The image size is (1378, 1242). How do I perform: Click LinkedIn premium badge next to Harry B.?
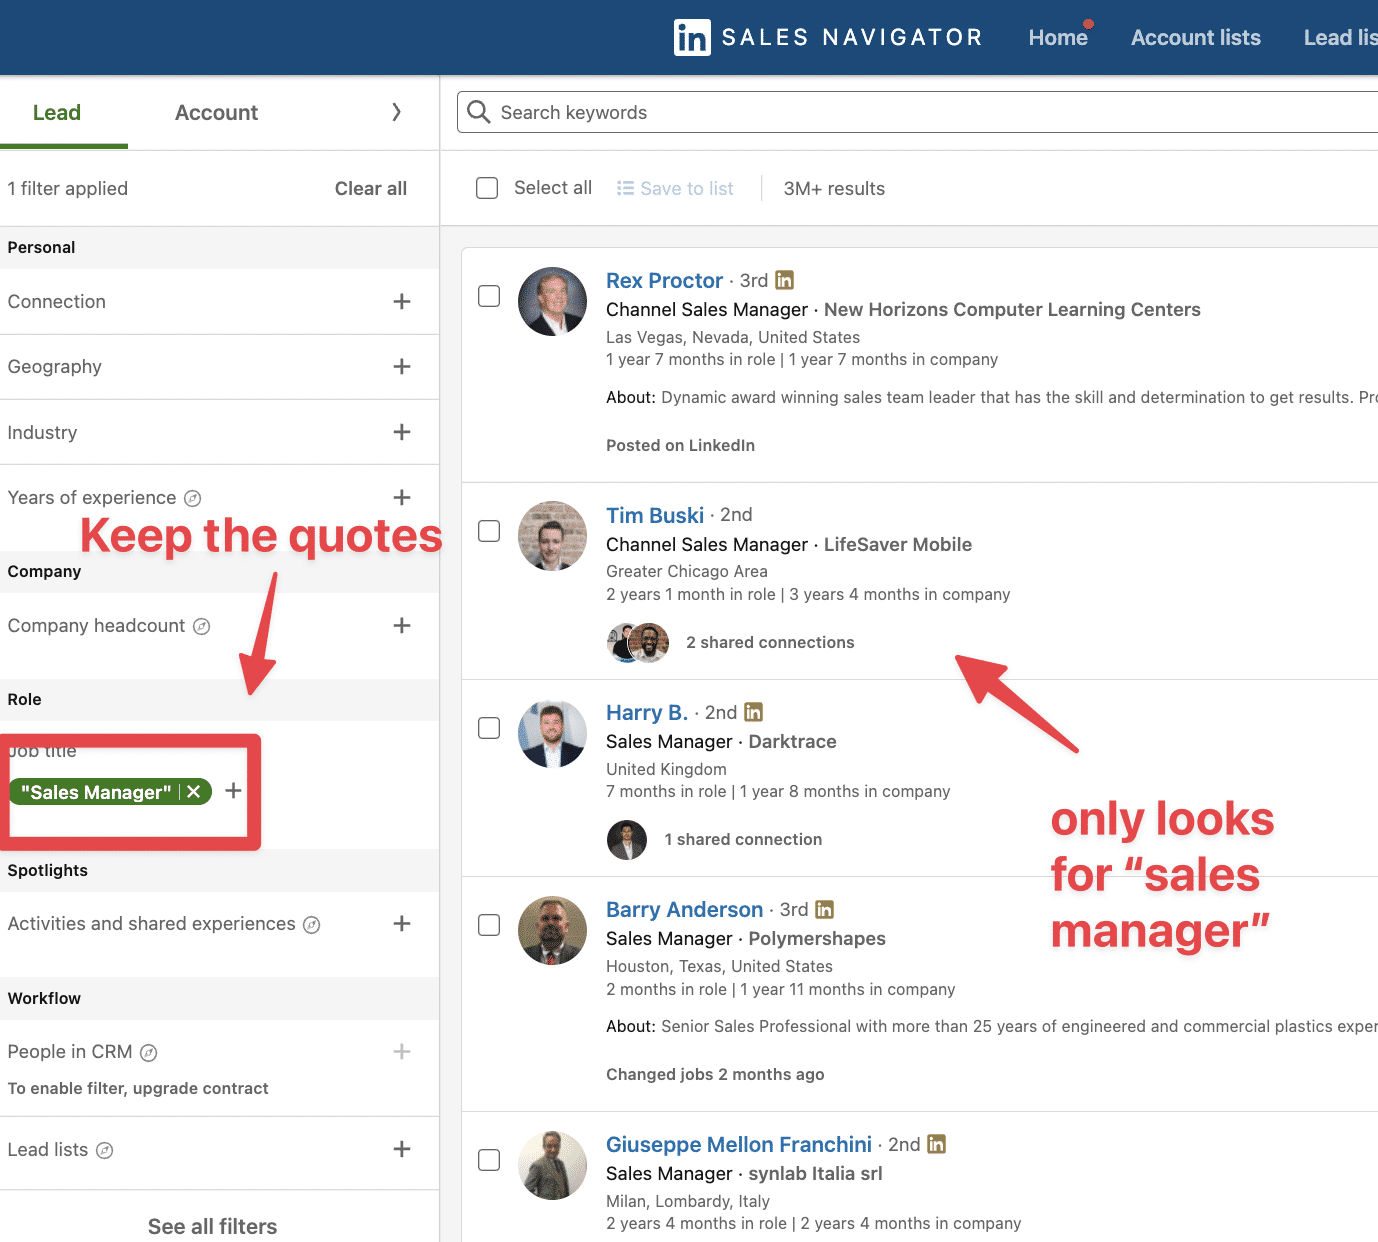point(754,713)
